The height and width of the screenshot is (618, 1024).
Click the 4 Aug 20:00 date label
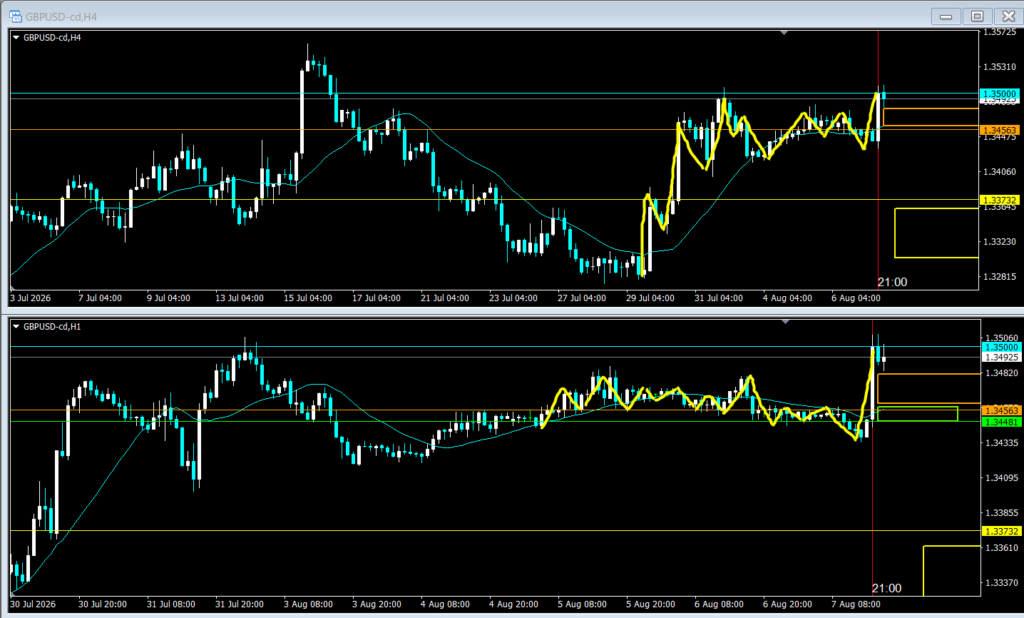(x=513, y=604)
